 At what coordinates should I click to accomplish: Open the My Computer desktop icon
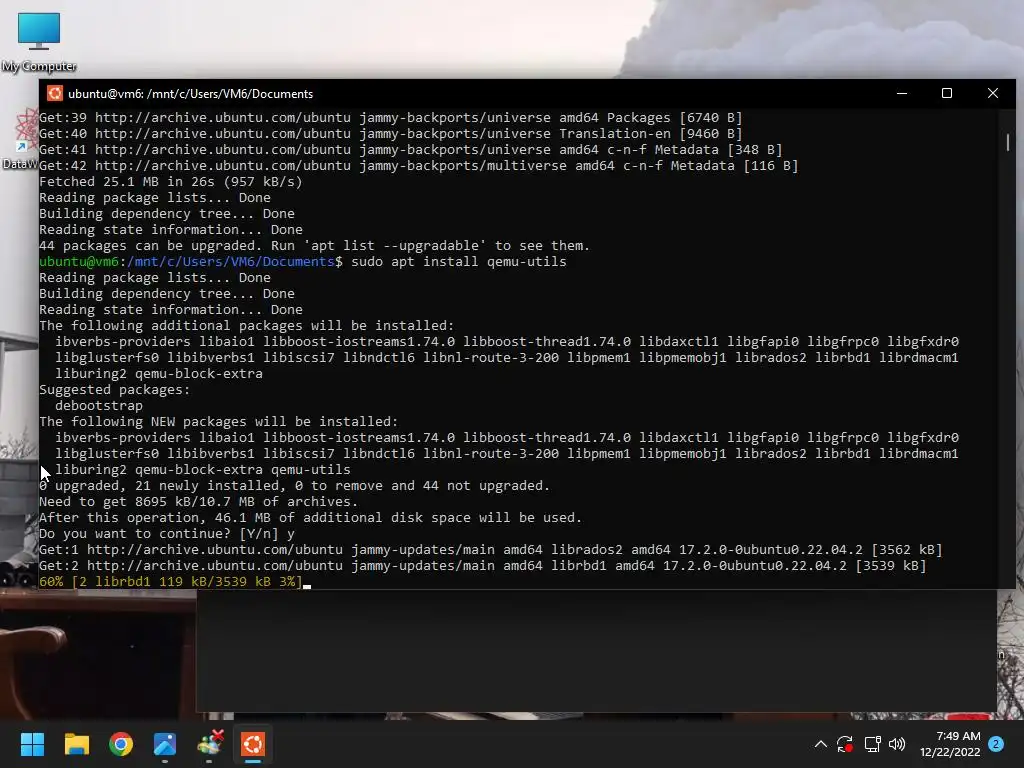tap(39, 41)
